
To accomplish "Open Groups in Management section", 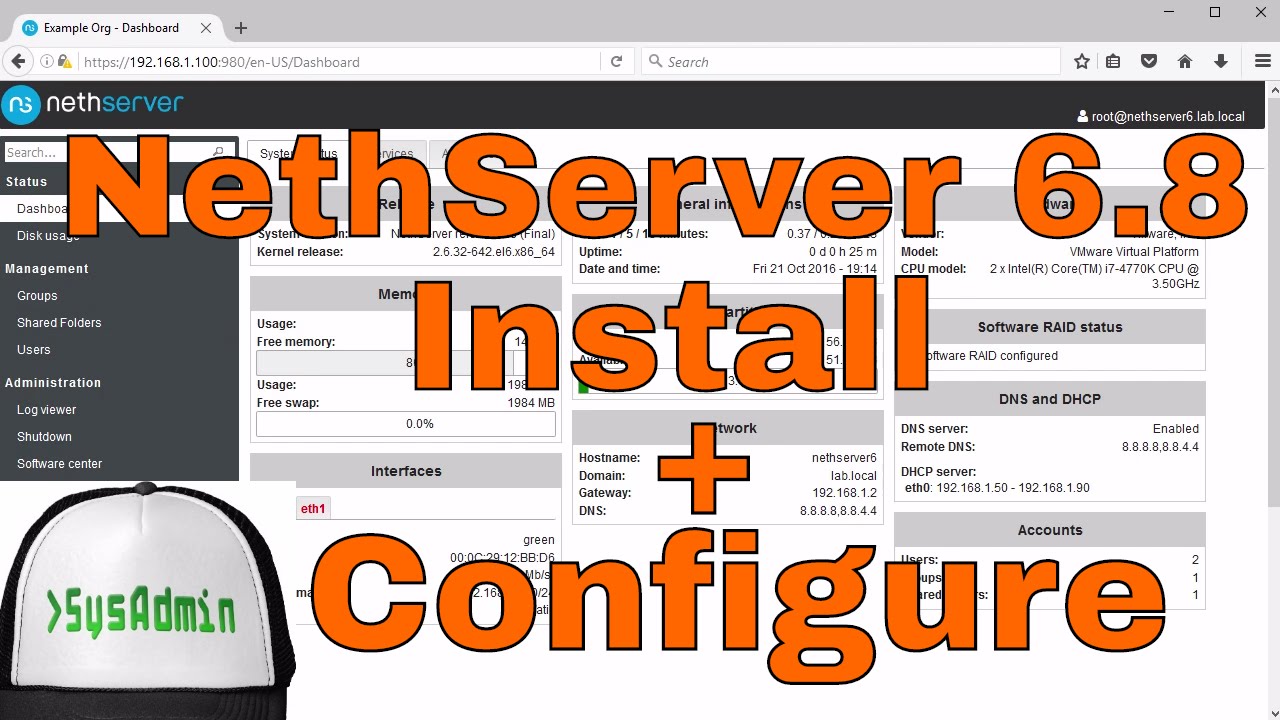I will 37,296.
